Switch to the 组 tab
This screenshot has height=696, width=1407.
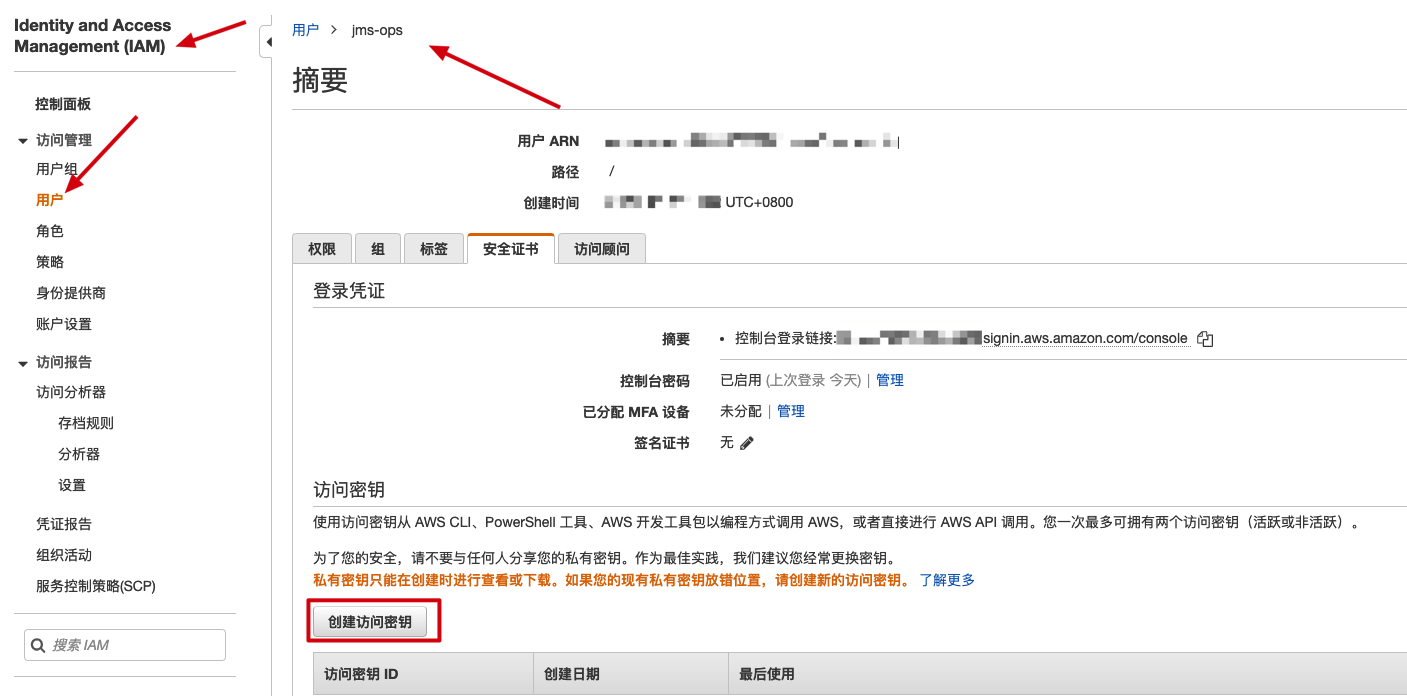click(378, 249)
